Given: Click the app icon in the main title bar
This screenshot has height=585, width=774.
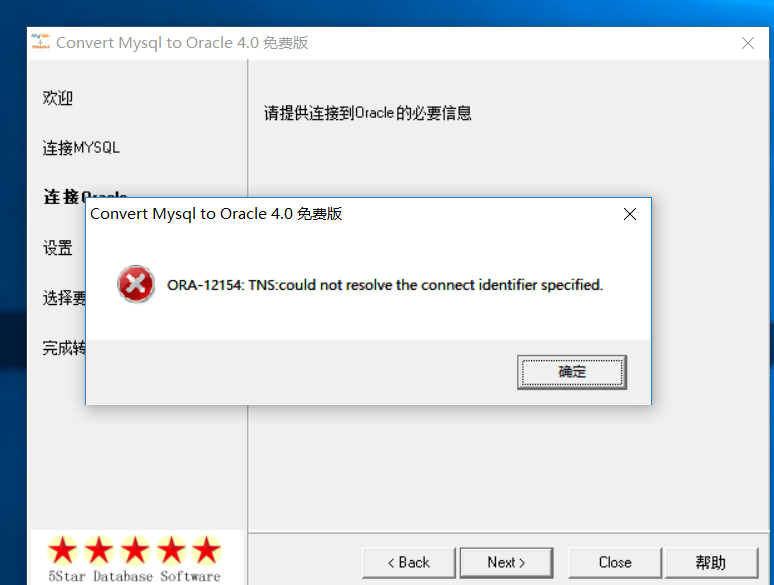Looking at the screenshot, I should tap(40, 41).
